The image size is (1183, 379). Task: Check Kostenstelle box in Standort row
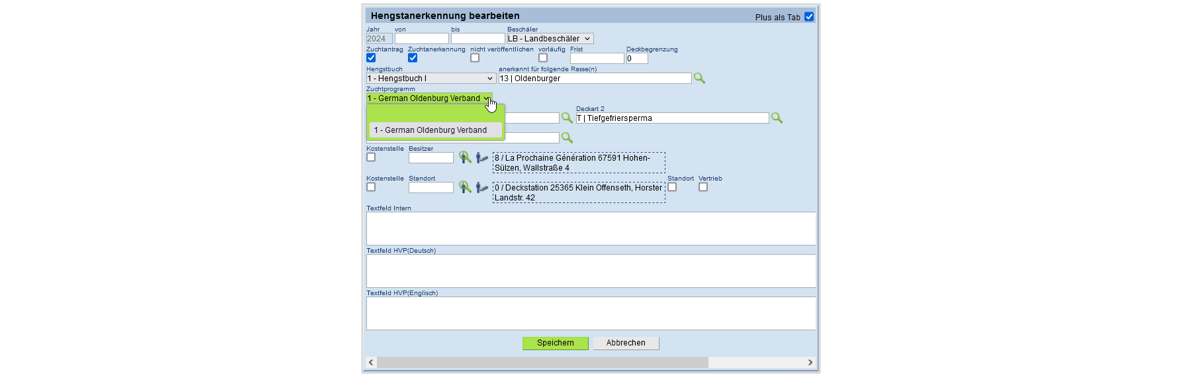coord(370,187)
